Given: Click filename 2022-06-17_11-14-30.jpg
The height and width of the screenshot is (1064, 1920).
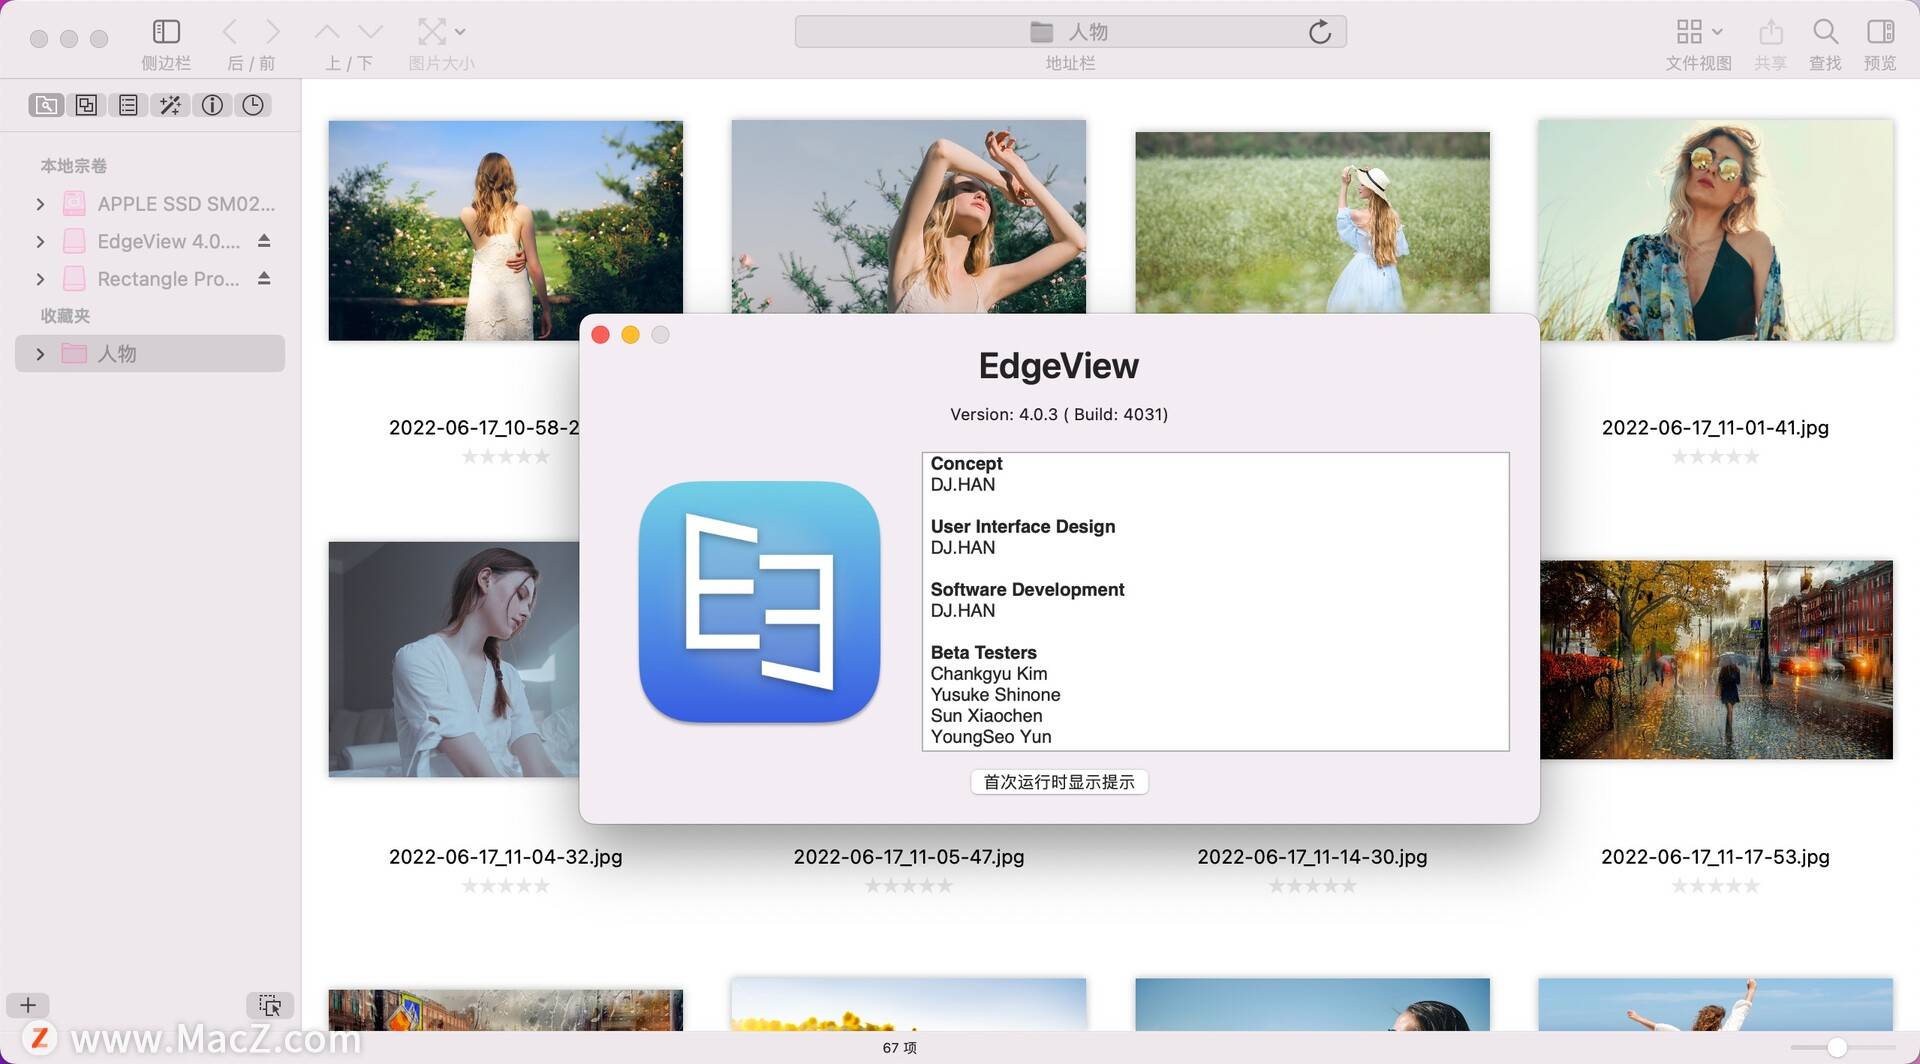Looking at the screenshot, I should point(1312,857).
